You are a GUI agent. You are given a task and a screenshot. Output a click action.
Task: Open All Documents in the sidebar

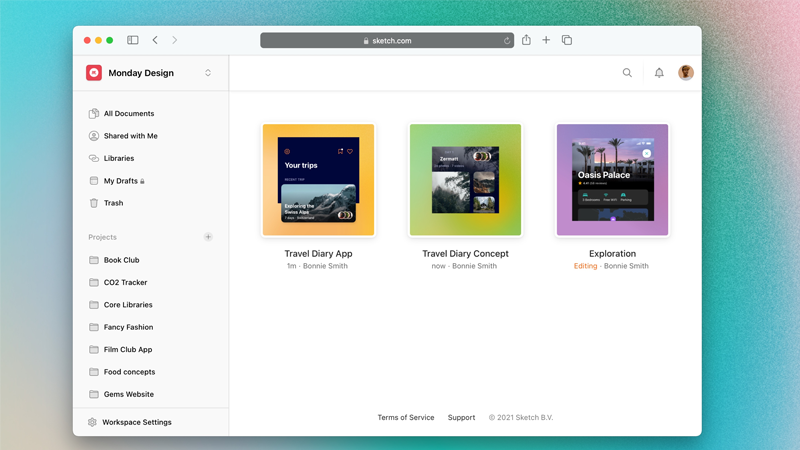(128, 114)
